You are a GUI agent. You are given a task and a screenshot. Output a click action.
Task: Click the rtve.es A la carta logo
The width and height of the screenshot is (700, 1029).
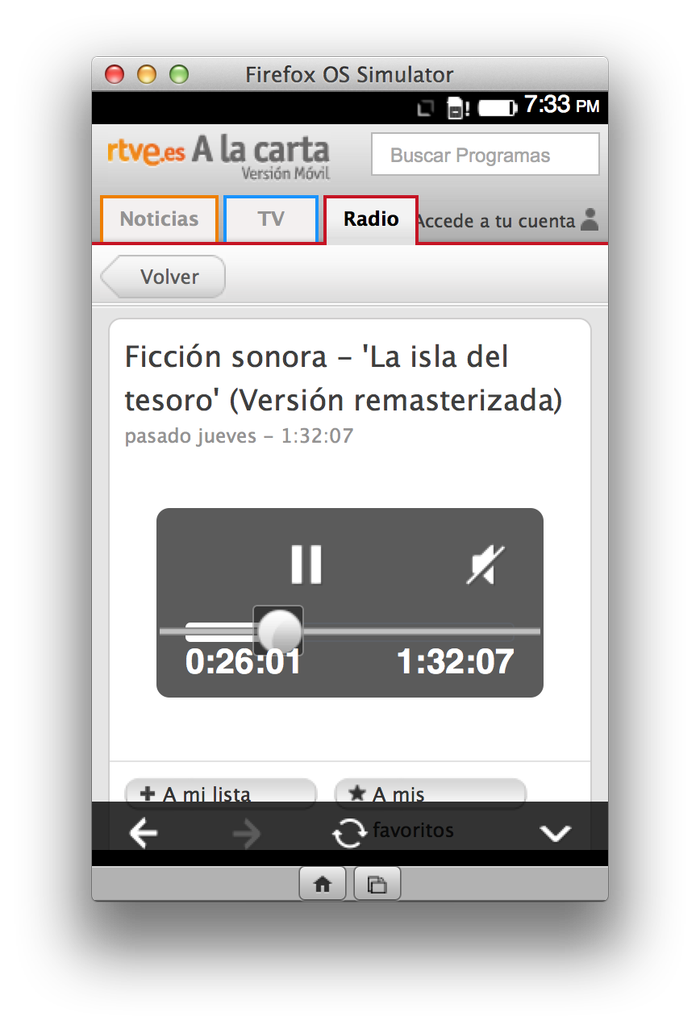click(218, 156)
